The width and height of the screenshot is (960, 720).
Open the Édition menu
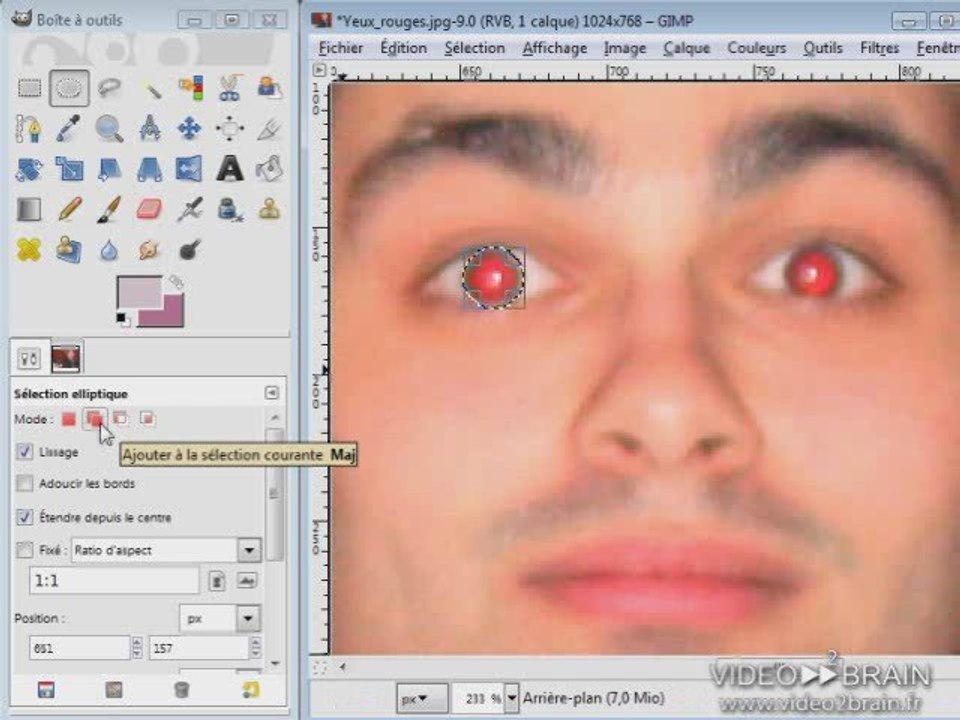point(403,48)
